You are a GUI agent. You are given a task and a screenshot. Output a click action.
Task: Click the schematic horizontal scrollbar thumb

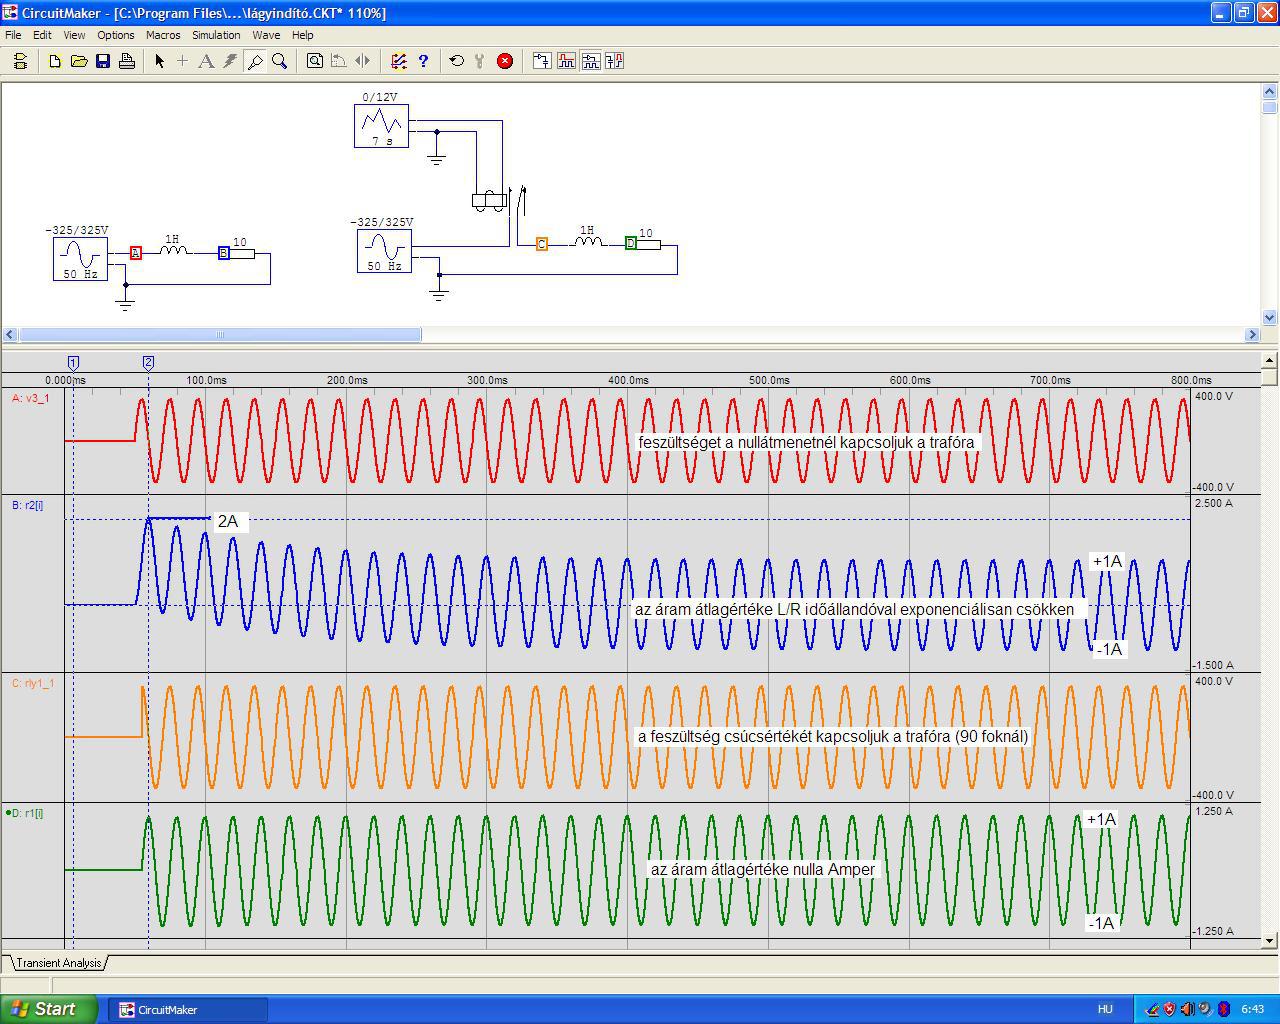[220, 335]
